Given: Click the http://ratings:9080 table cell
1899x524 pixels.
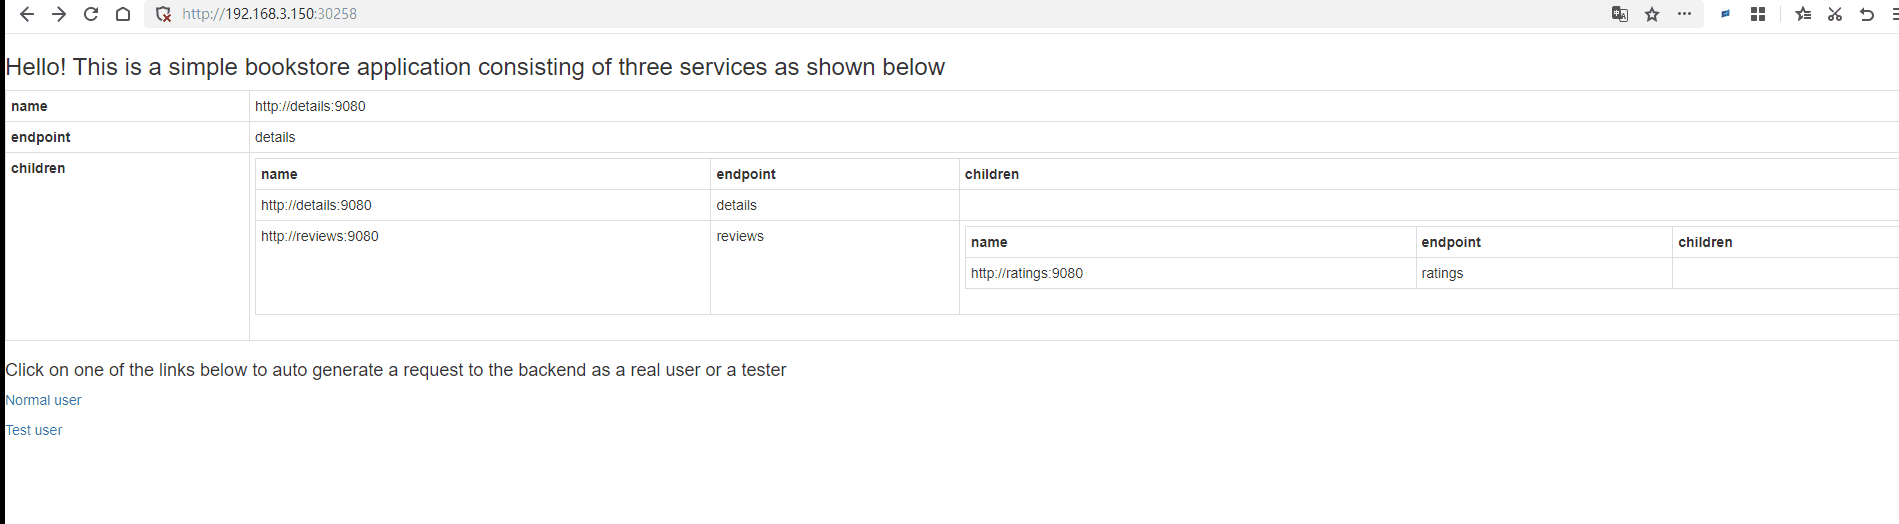Looking at the screenshot, I should (x=1027, y=273).
